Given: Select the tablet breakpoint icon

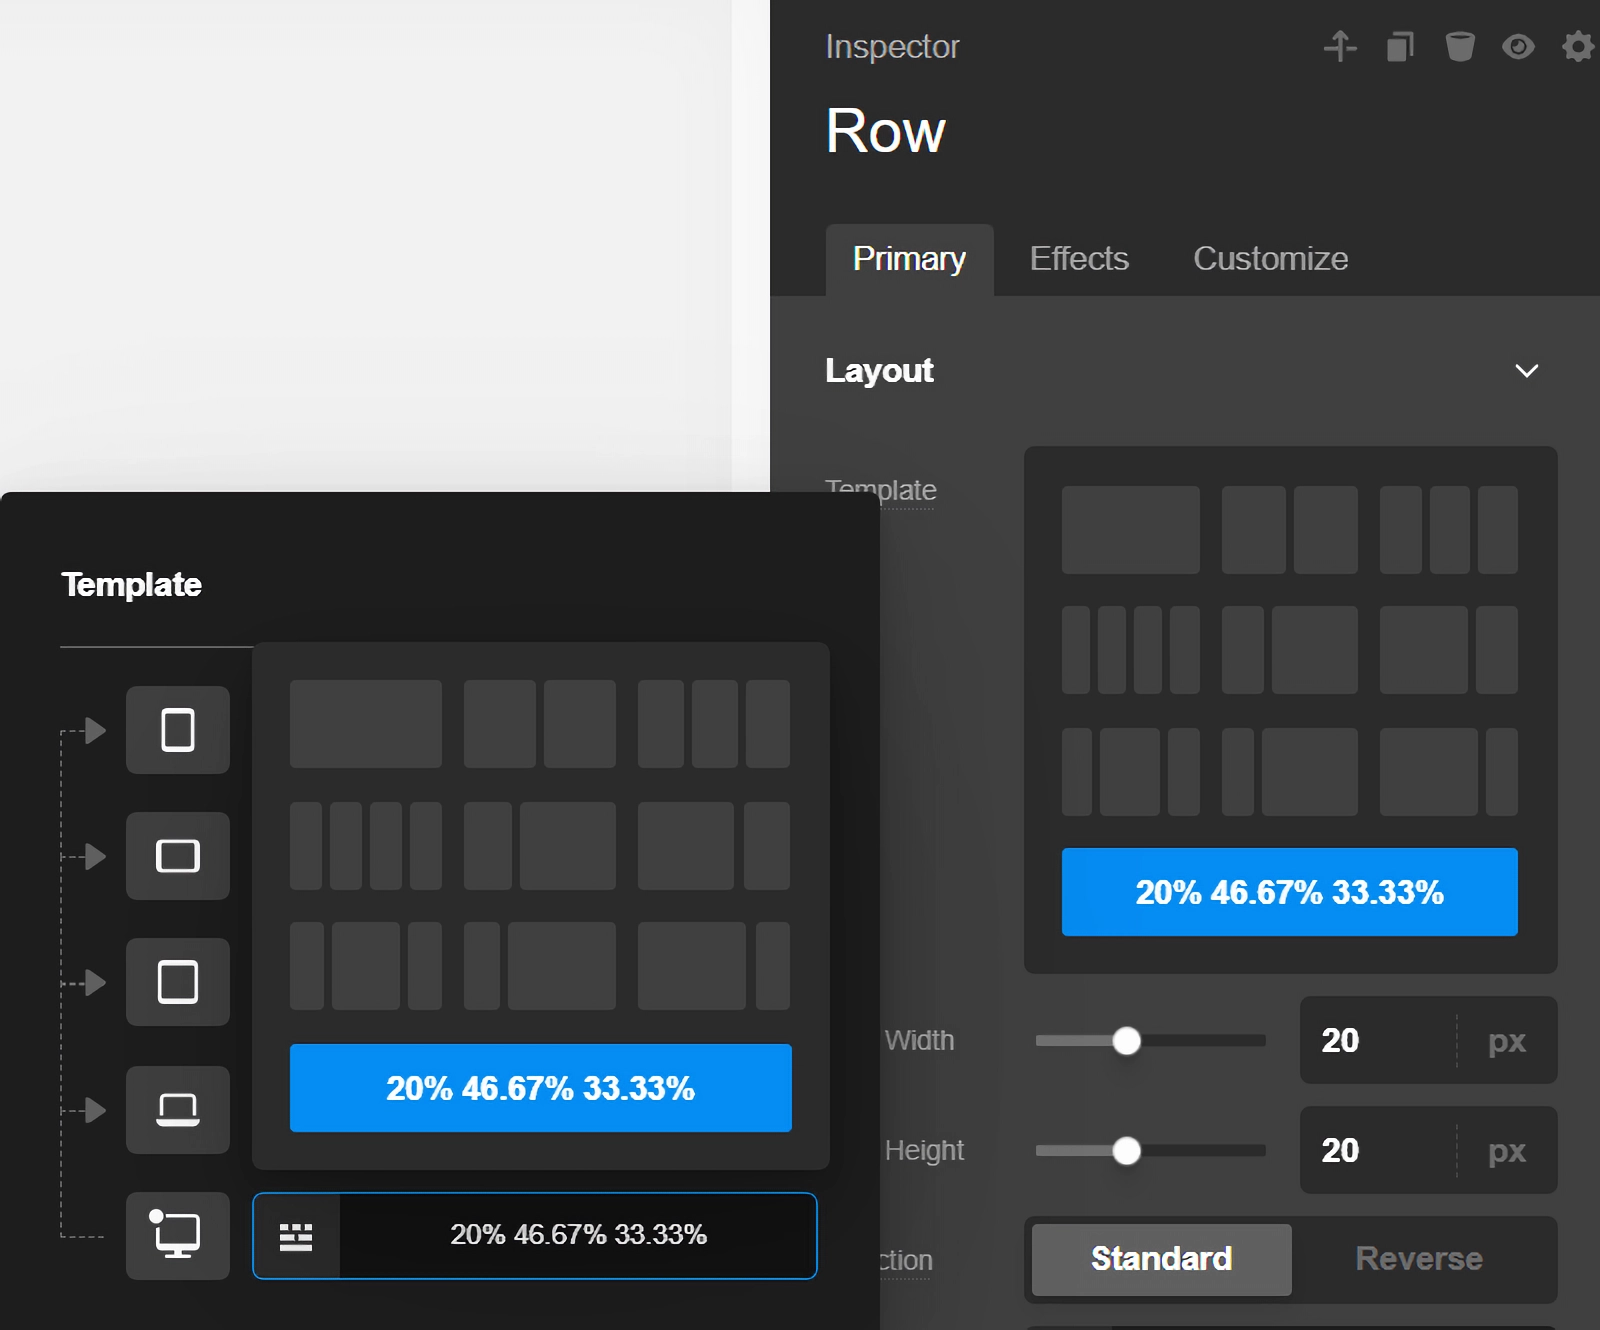Looking at the screenshot, I should coord(177,982).
